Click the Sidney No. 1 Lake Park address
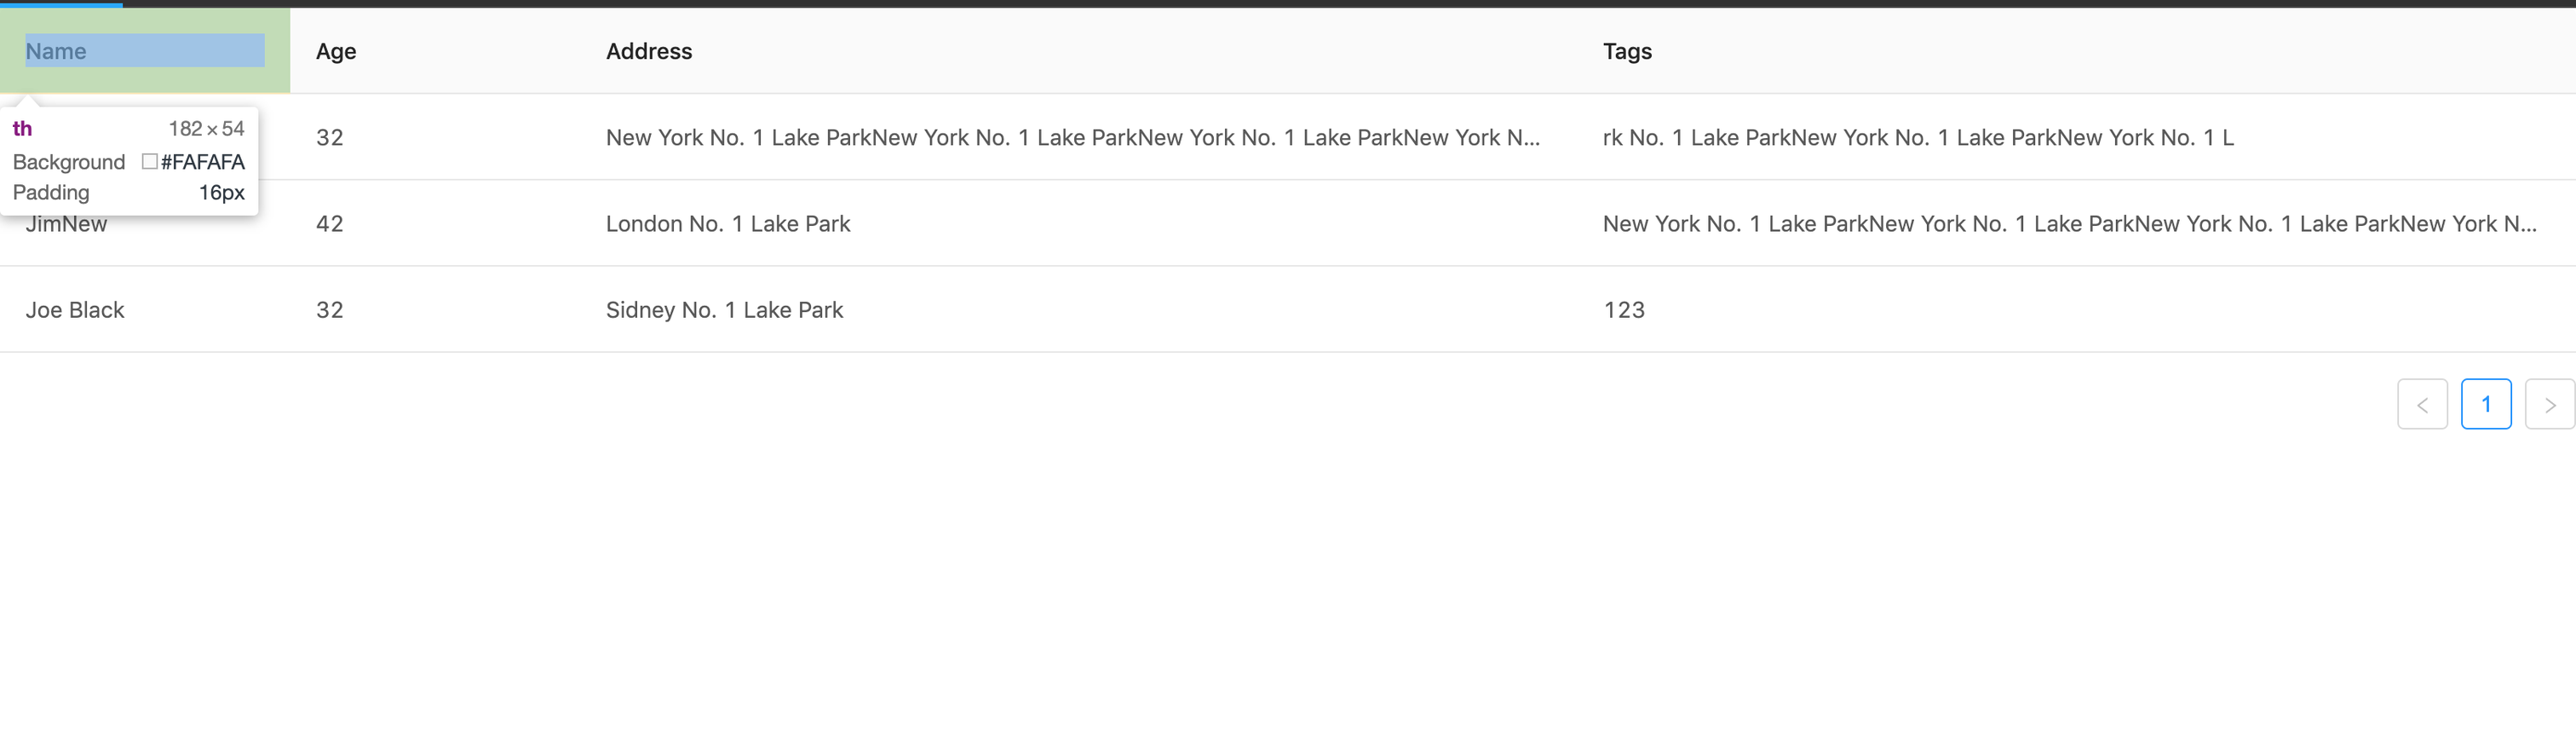Viewport: 2576px width, 744px height. pyautogui.click(x=724, y=310)
